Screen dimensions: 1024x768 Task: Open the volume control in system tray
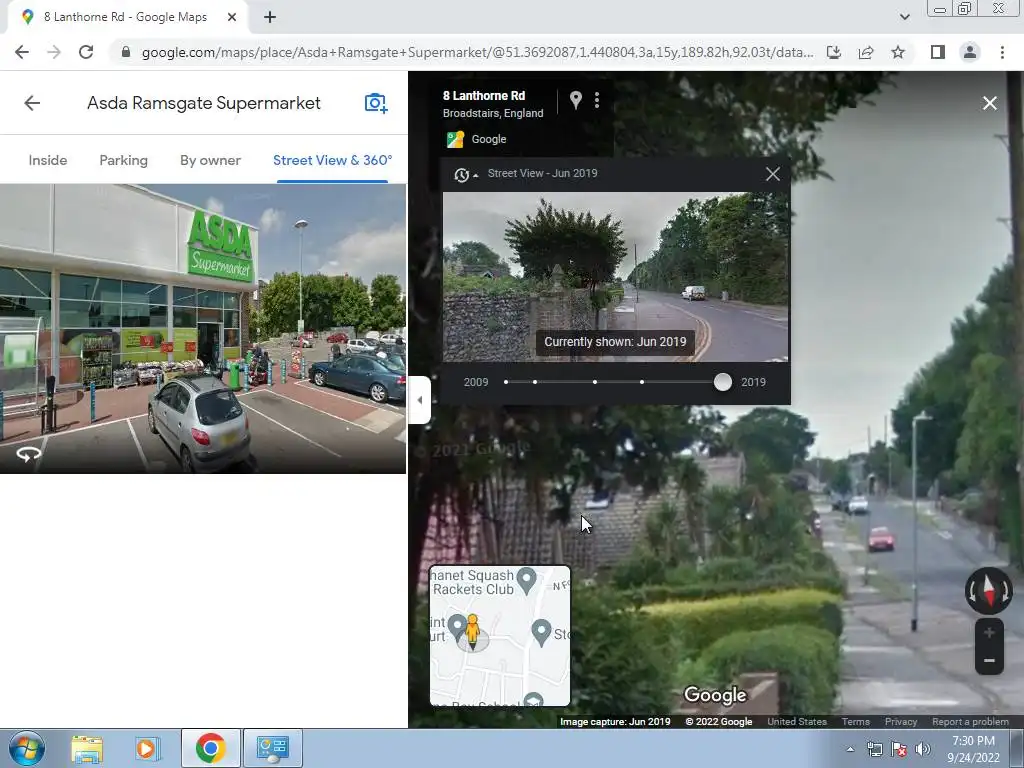[x=923, y=750]
